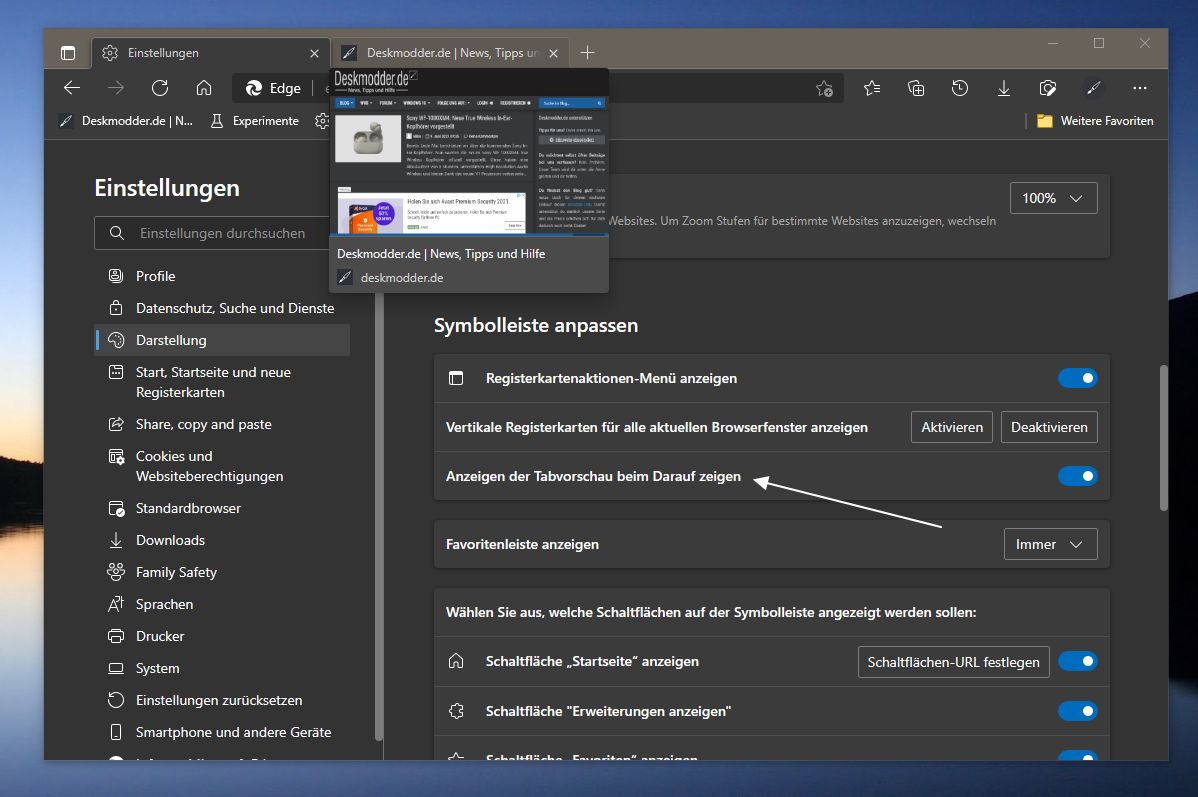Click the Symbolleiste anpassen heading
The image size is (1198, 797).
(536, 326)
